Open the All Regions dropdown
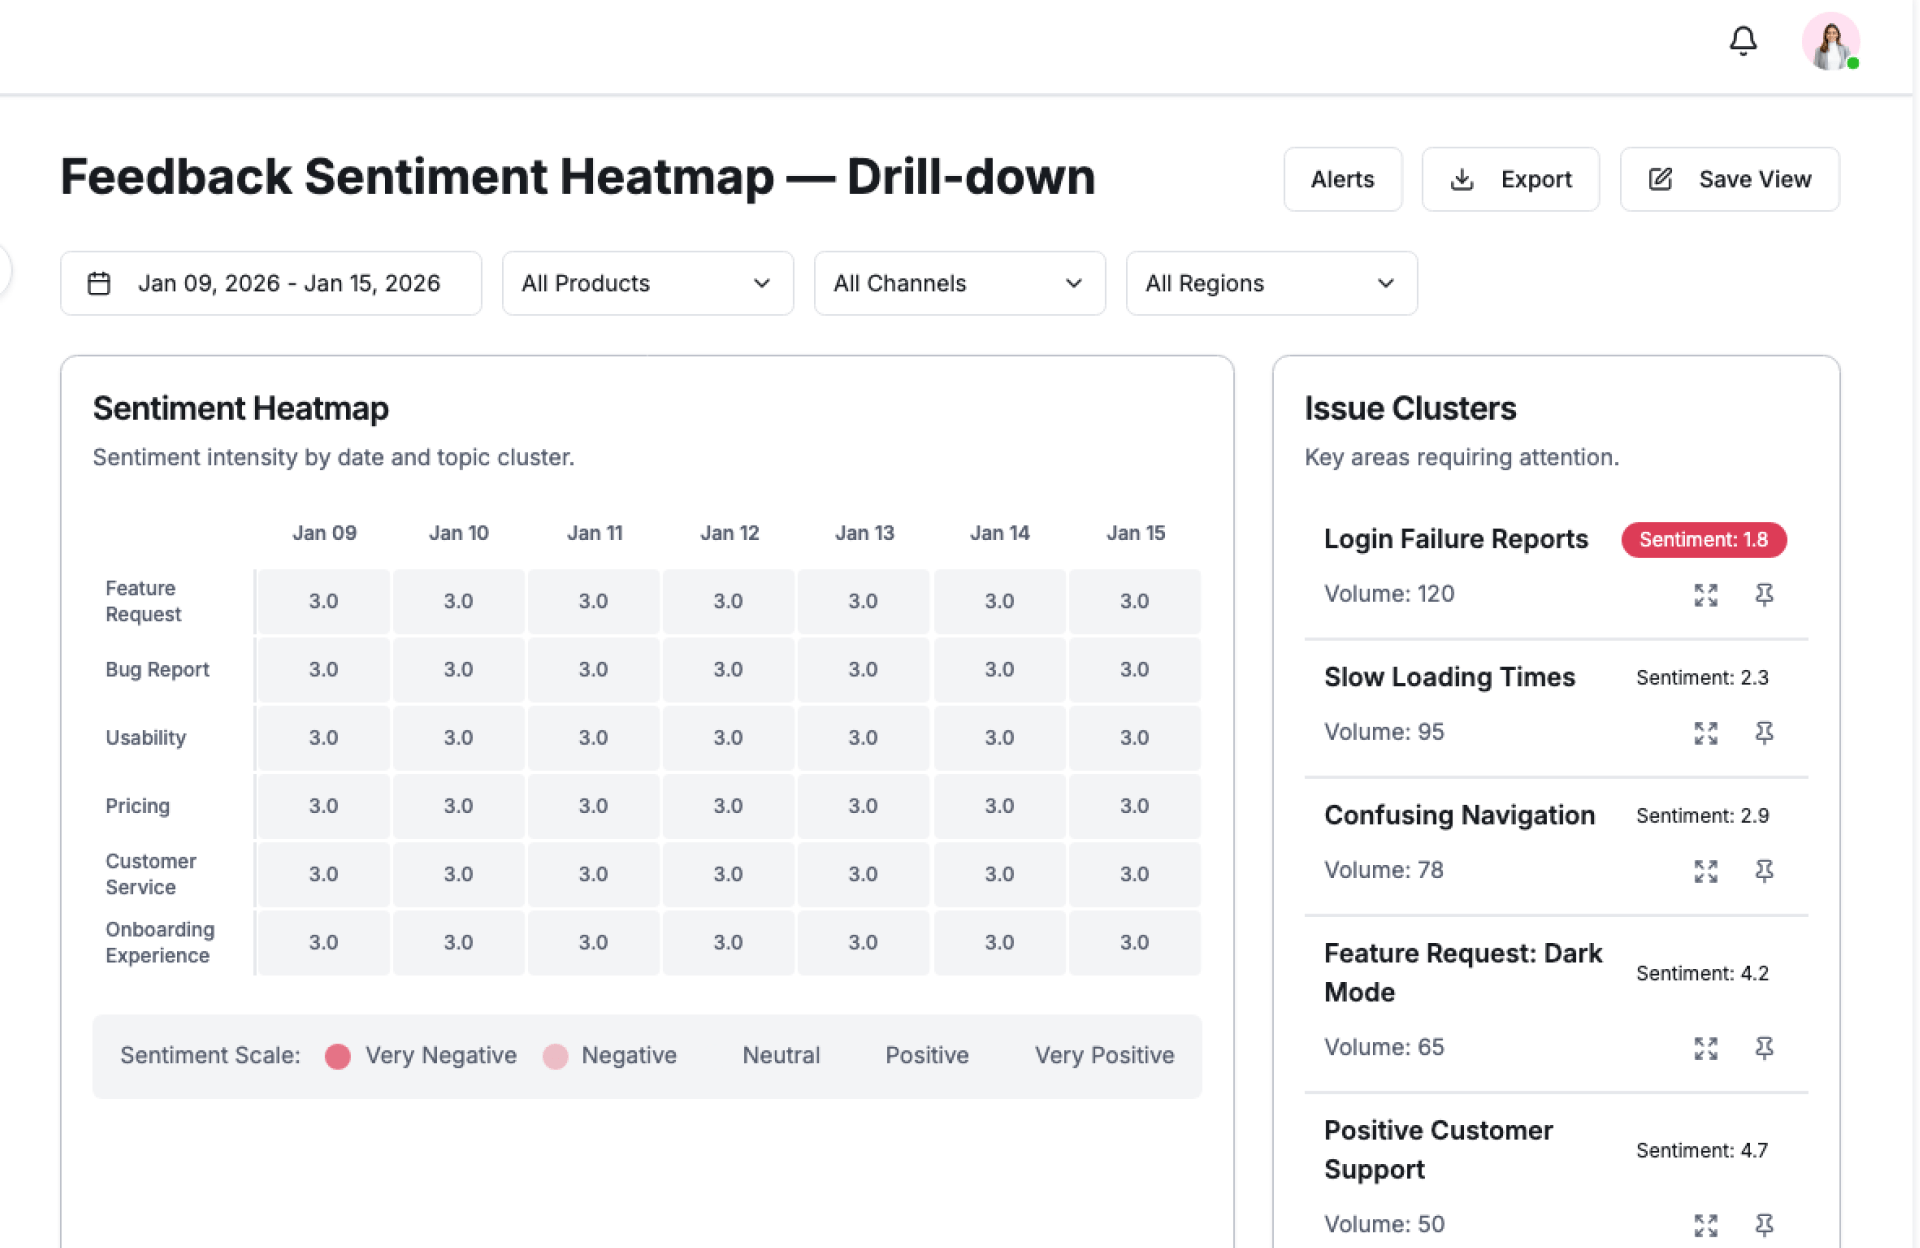Screen dimensions: 1920x1248 tap(1271, 283)
